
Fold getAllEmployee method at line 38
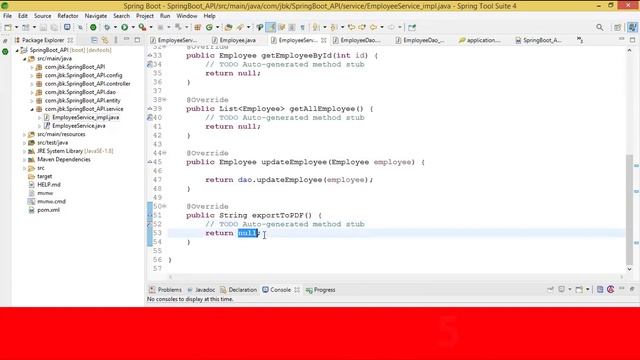165,100
